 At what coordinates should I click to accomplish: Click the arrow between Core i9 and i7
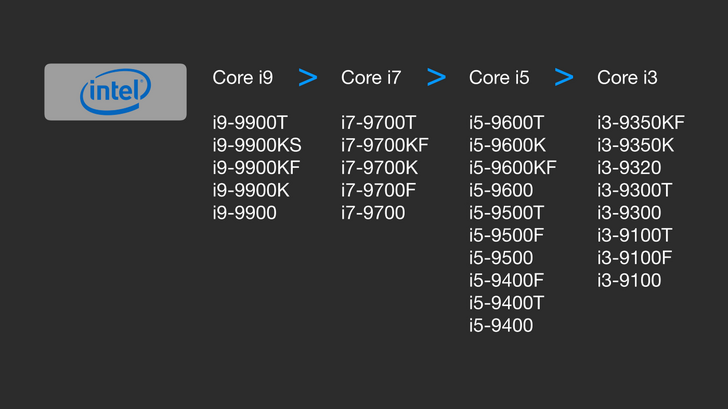(308, 77)
